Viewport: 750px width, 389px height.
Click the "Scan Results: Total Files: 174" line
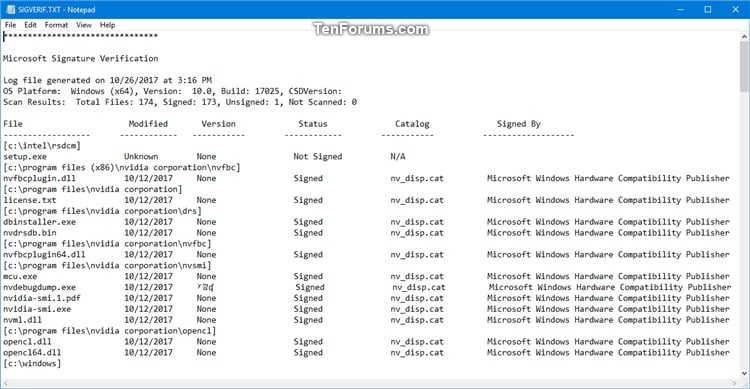click(180, 102)
